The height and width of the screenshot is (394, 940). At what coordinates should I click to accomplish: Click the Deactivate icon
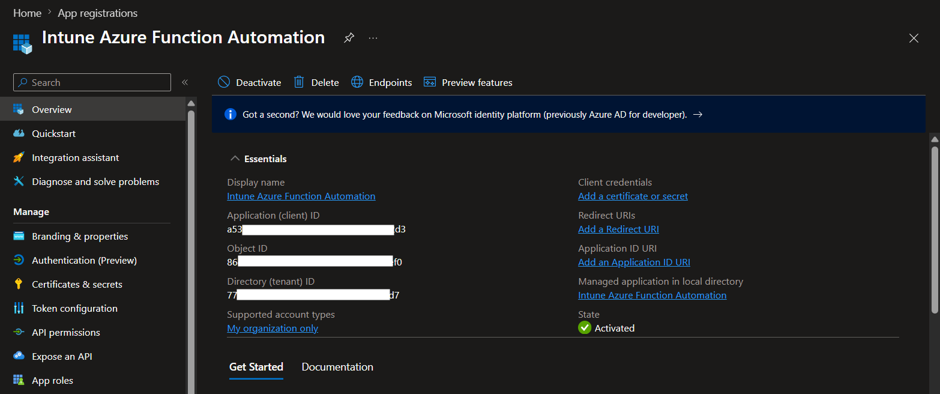tap(224, 82)
